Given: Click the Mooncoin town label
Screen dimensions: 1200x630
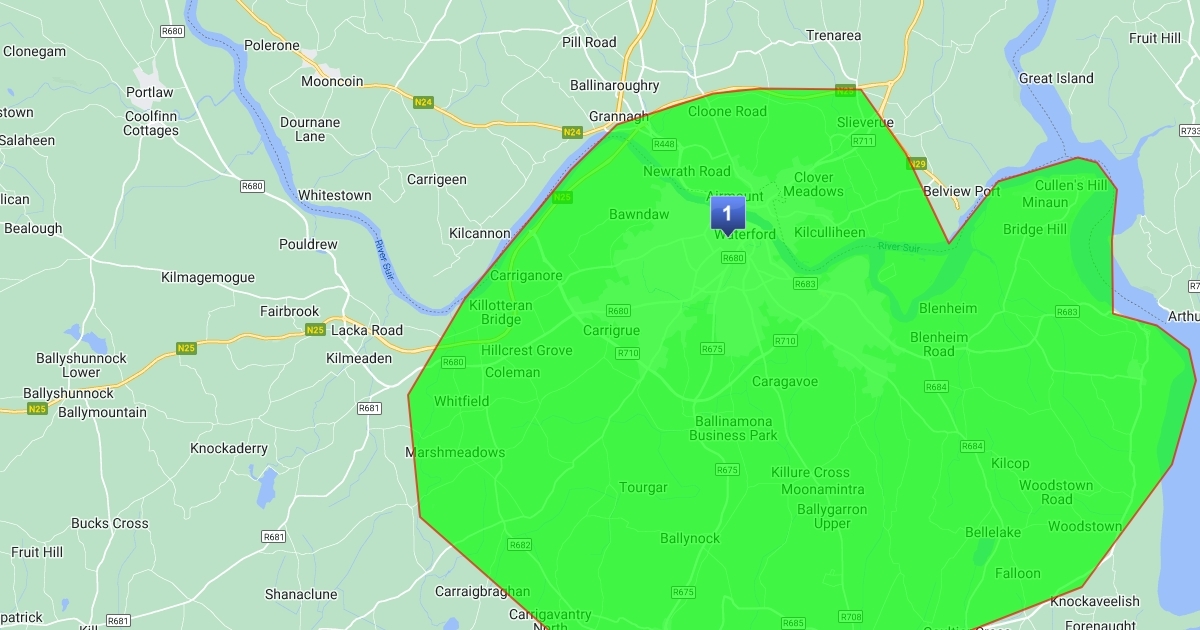Looking at the screenshot, I should pyautogui.click(x=332, y=82).
